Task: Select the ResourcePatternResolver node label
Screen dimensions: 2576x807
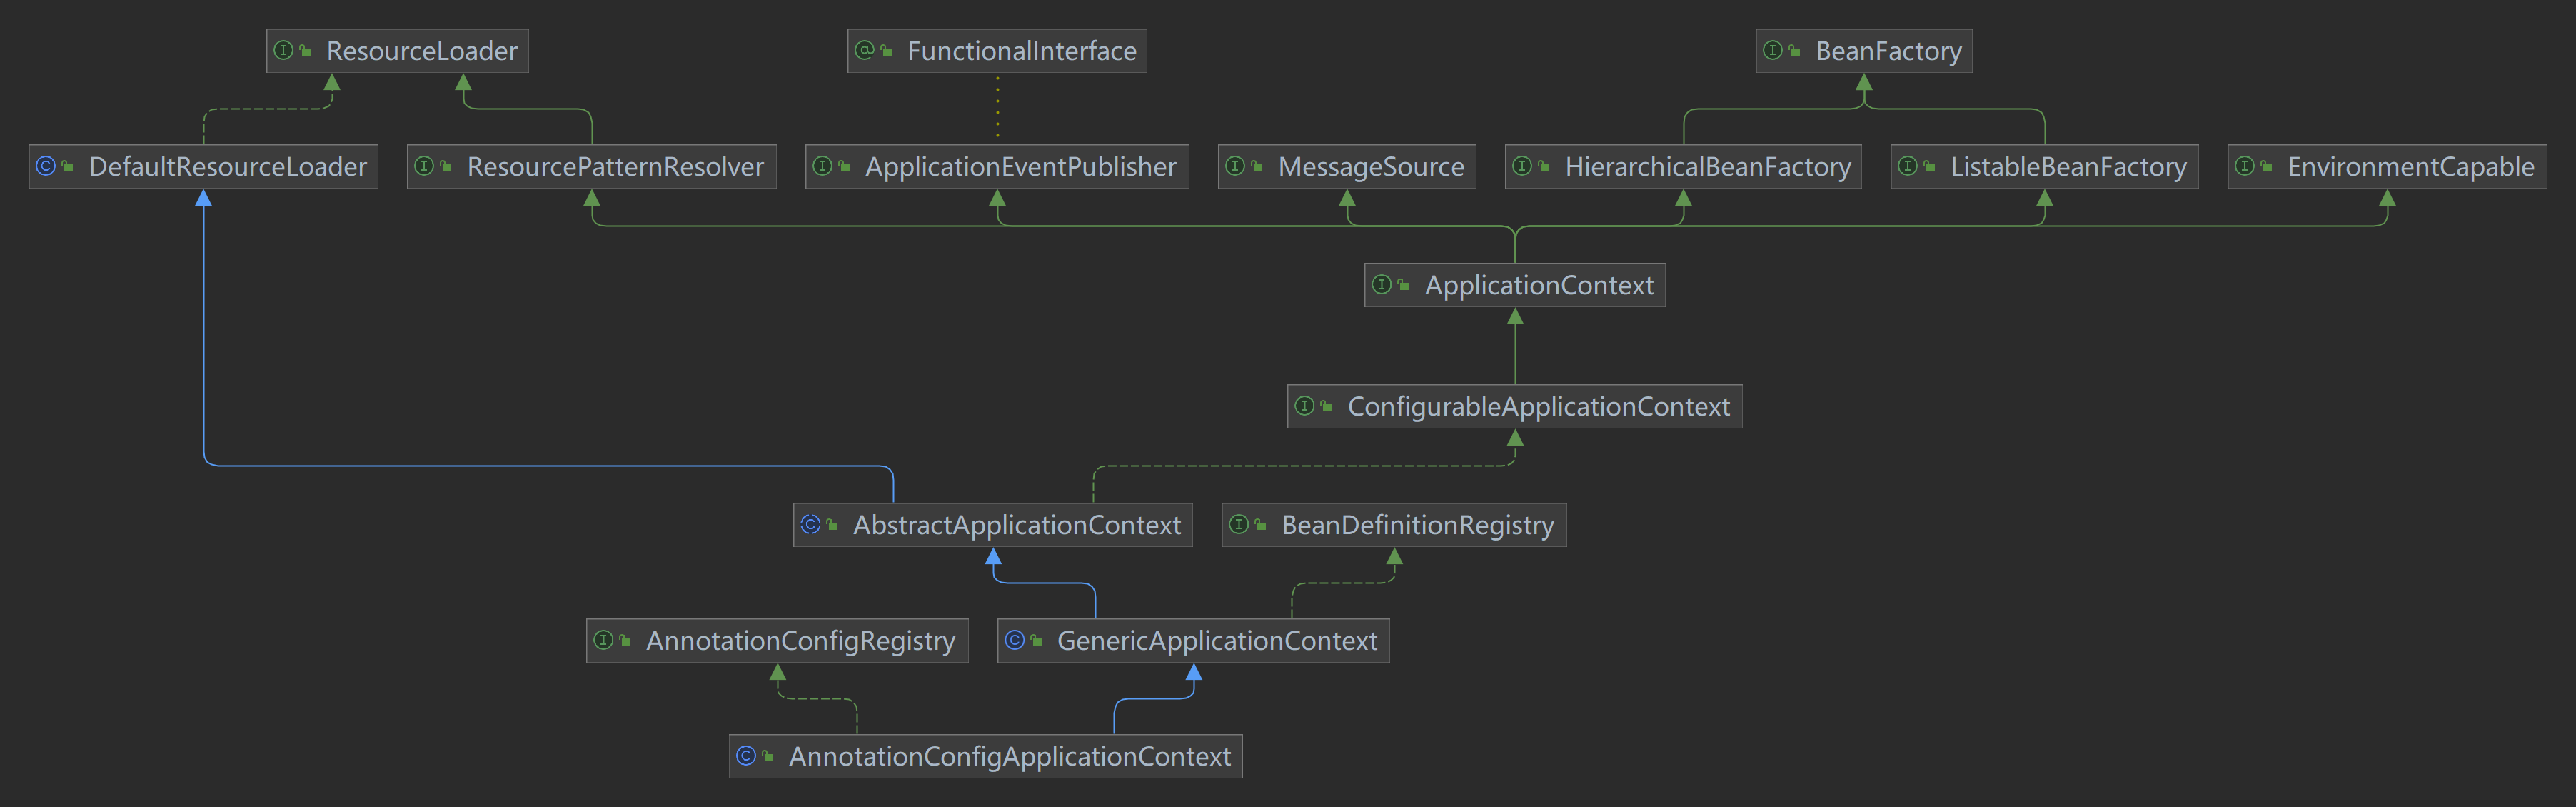Action: click(x=615, y=167)
